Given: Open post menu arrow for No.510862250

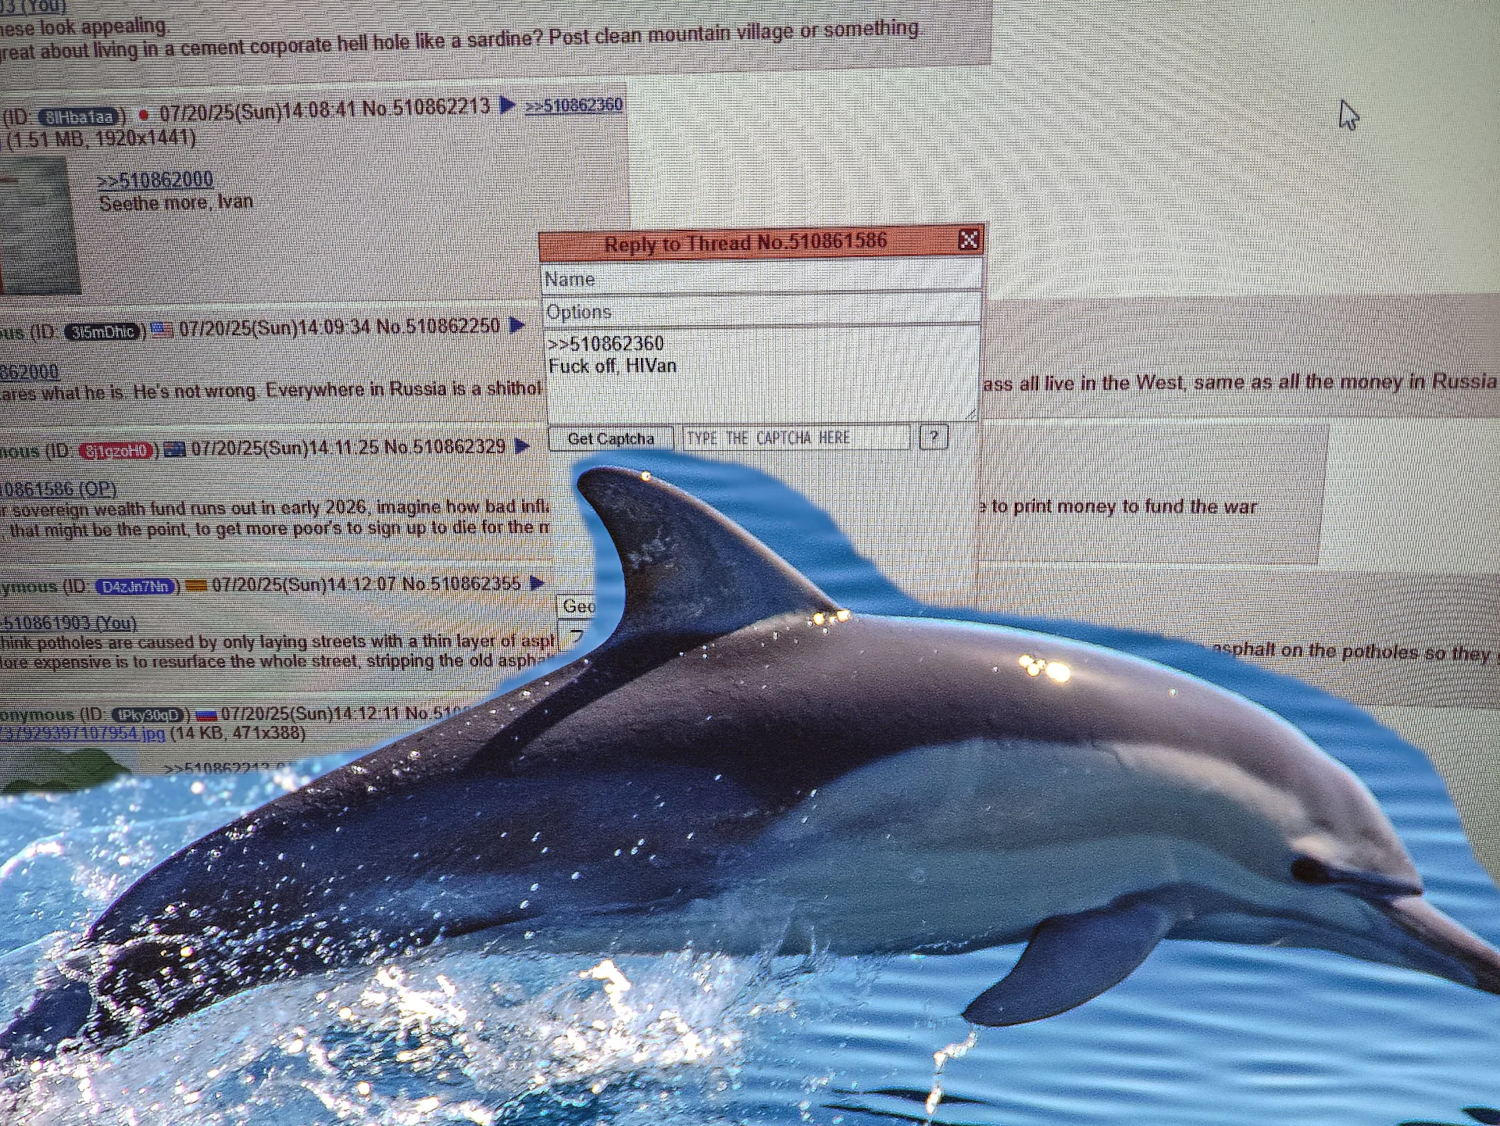Looking at the screenshot, I should pos(517,325).
